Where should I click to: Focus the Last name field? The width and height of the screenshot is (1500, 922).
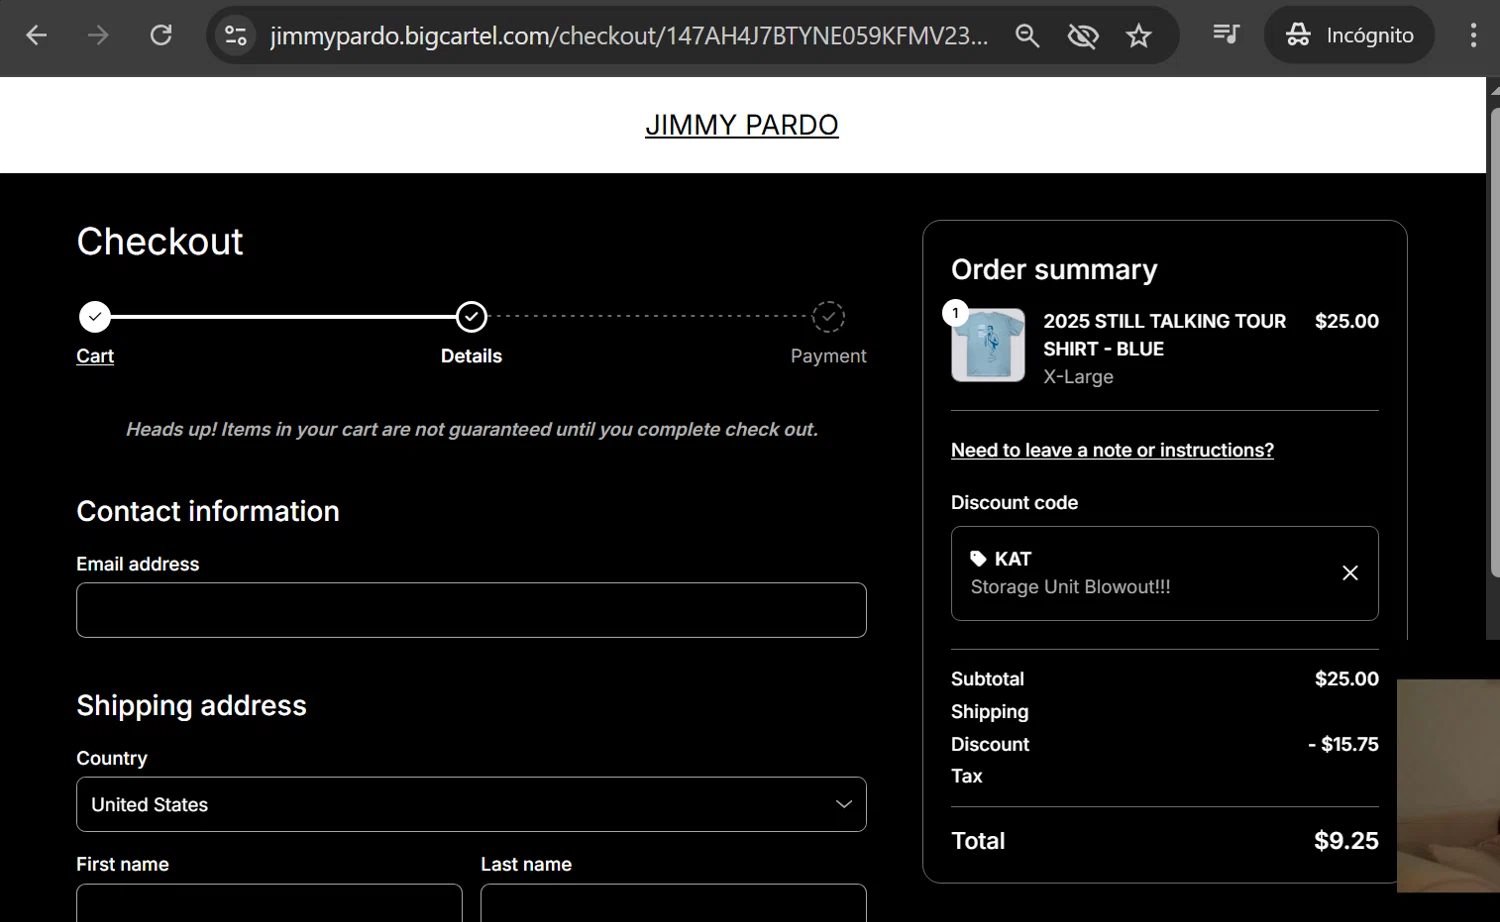673,903
